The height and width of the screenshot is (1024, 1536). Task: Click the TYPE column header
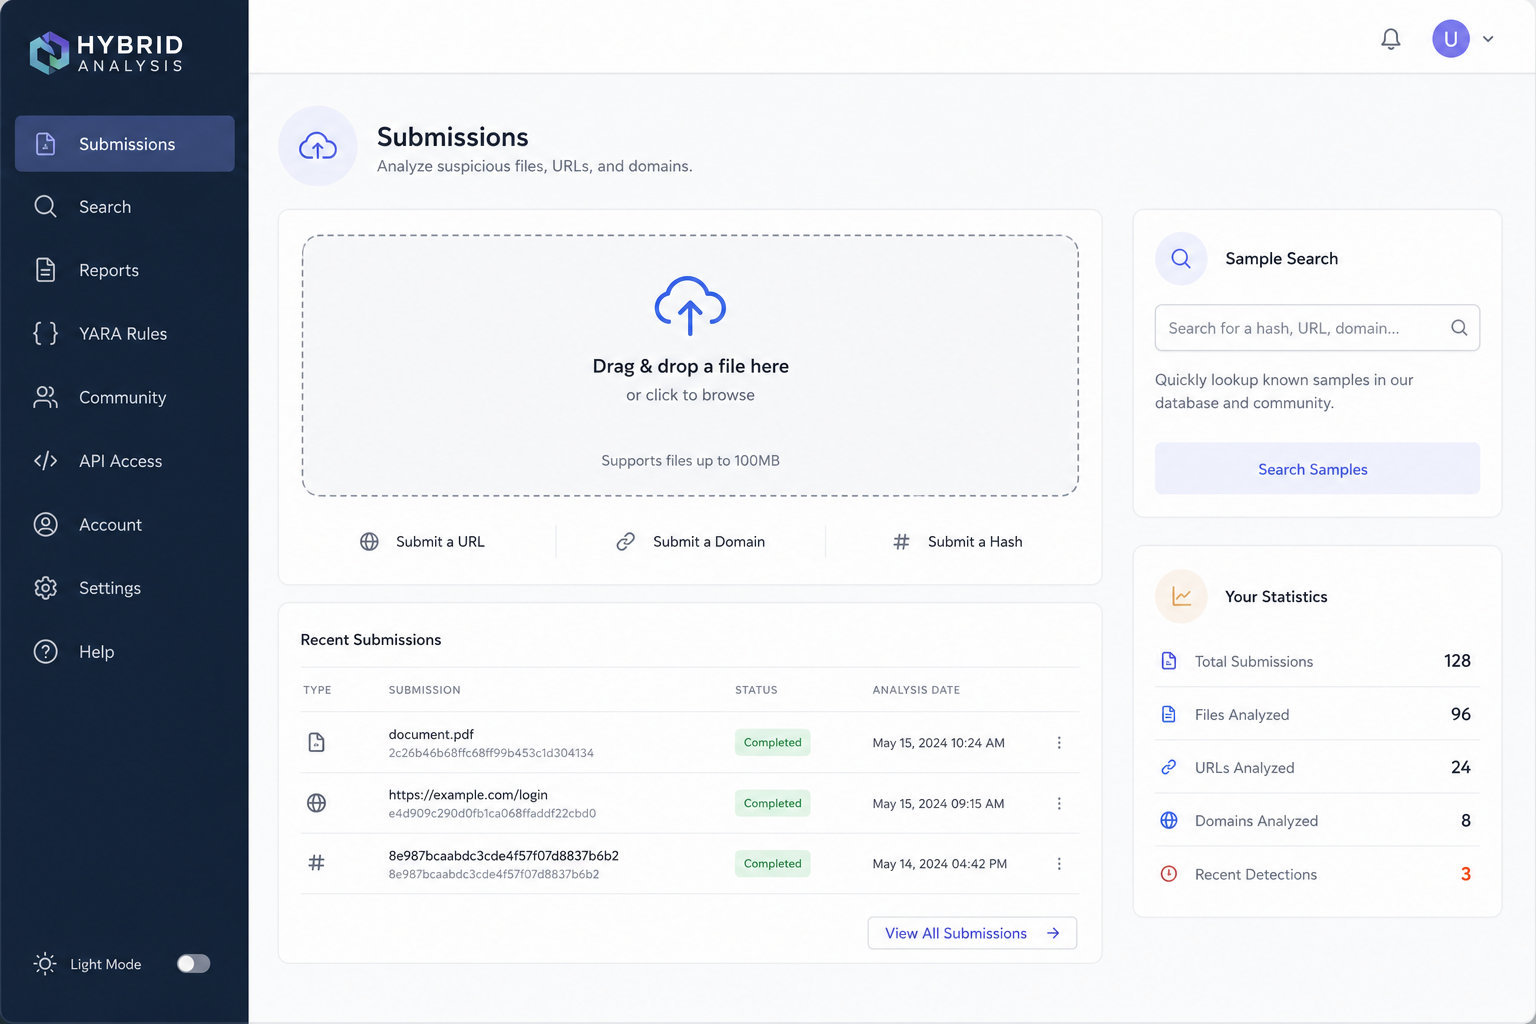point(317,690)
